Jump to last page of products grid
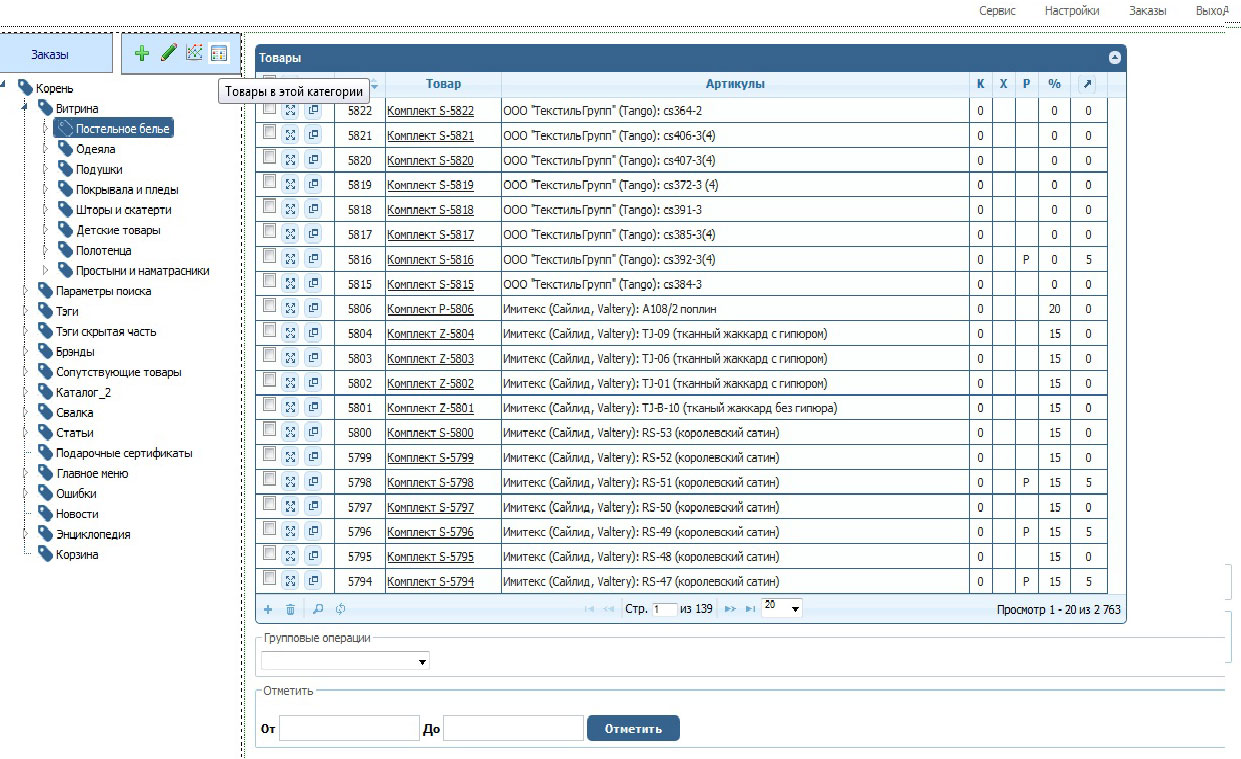 750,608
